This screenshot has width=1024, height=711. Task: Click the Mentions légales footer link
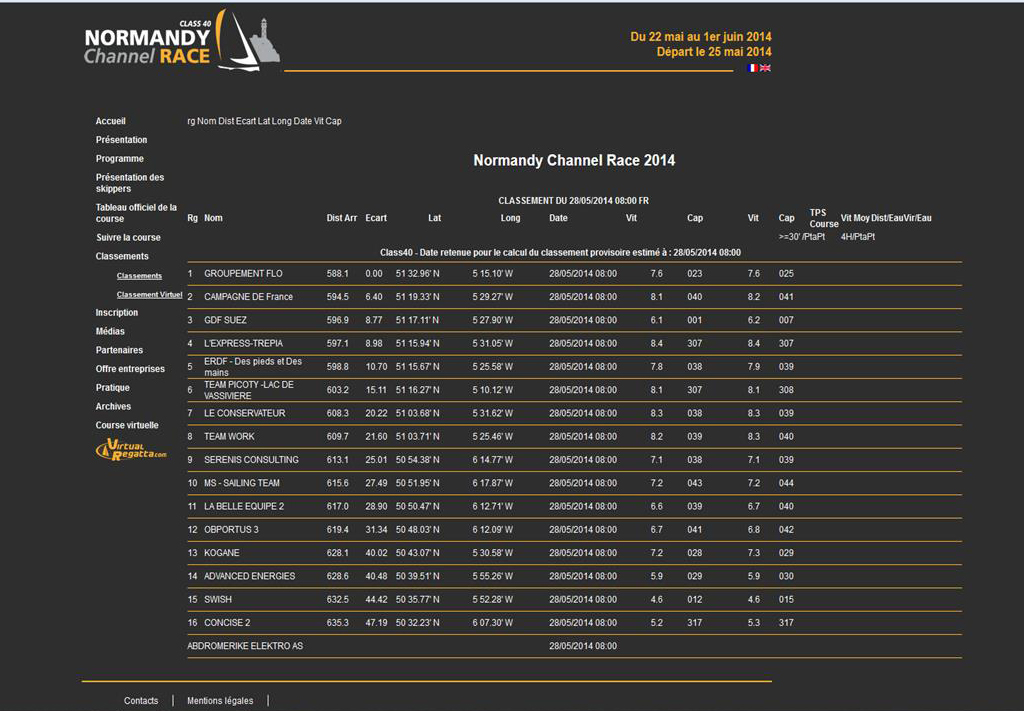tap(220, 701)
